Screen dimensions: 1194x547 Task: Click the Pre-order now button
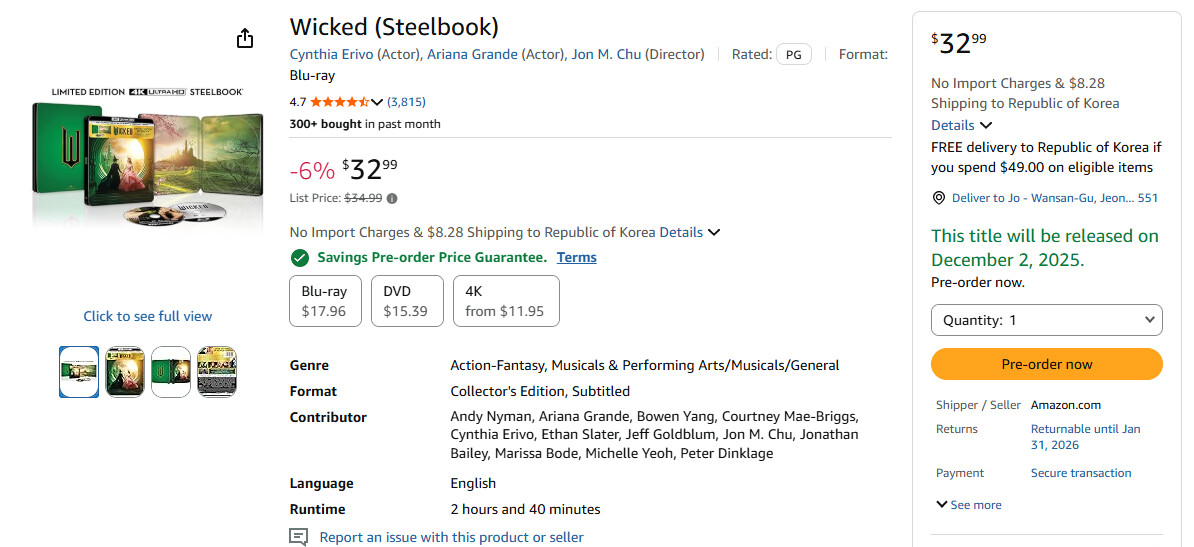point(1046,364)
